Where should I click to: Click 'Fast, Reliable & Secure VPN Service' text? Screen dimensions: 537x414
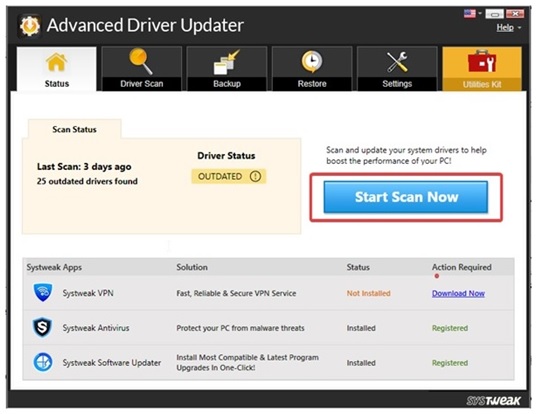click(x=236, y=293)
